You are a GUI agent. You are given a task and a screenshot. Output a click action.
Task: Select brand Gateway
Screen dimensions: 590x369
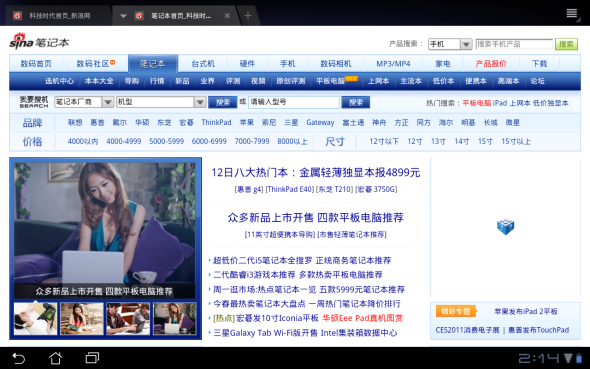320,123
